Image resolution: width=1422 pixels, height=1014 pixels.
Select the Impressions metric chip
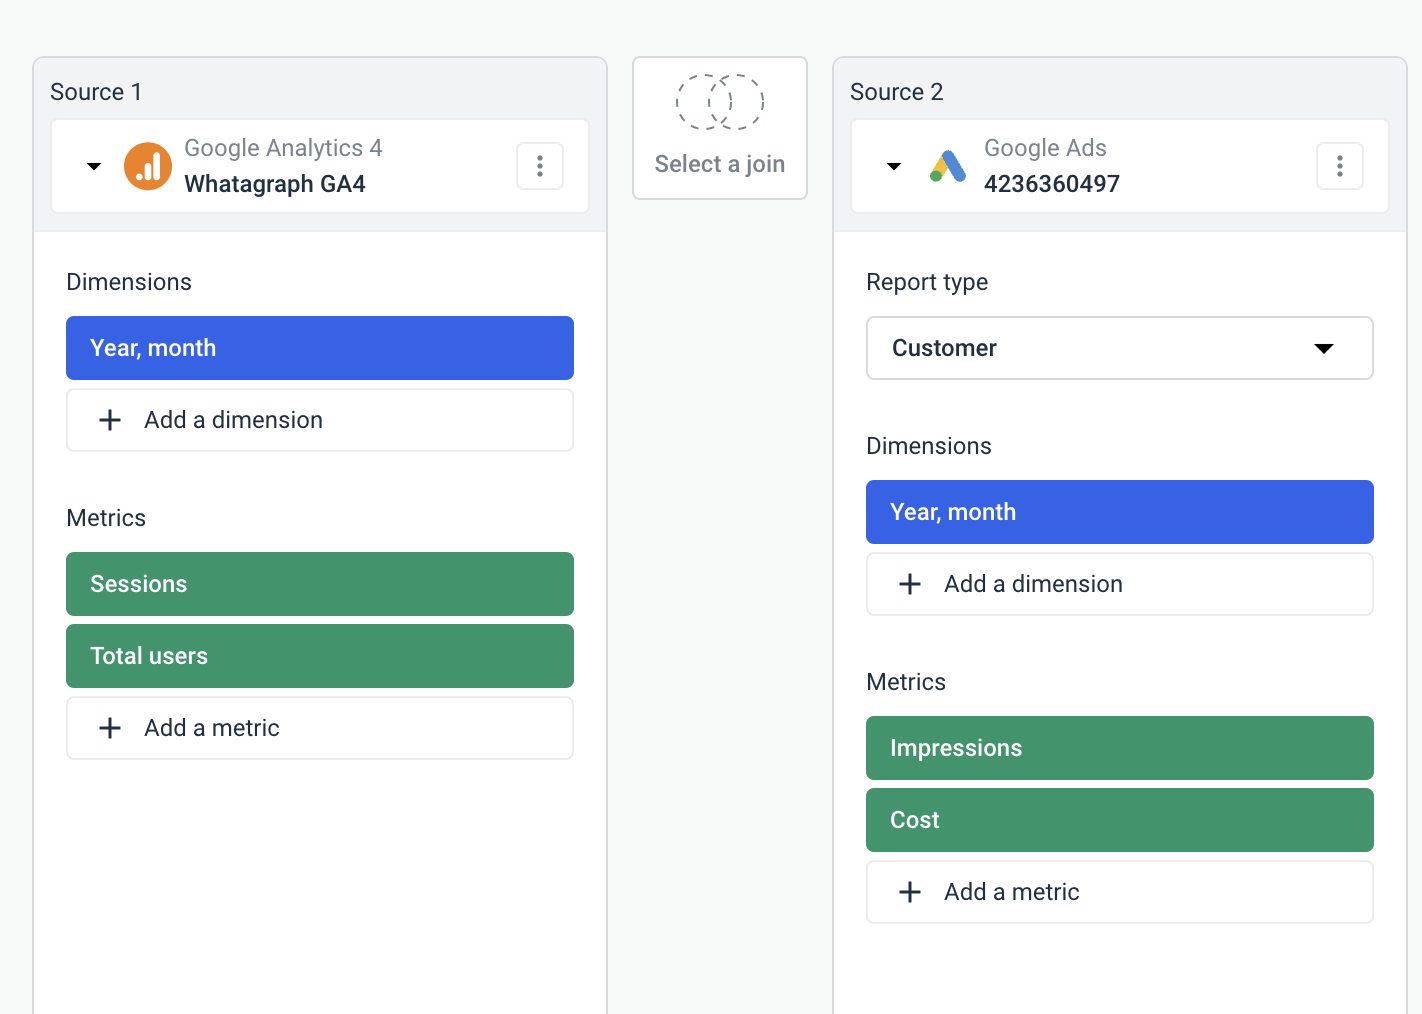(x=1119, y=748)
